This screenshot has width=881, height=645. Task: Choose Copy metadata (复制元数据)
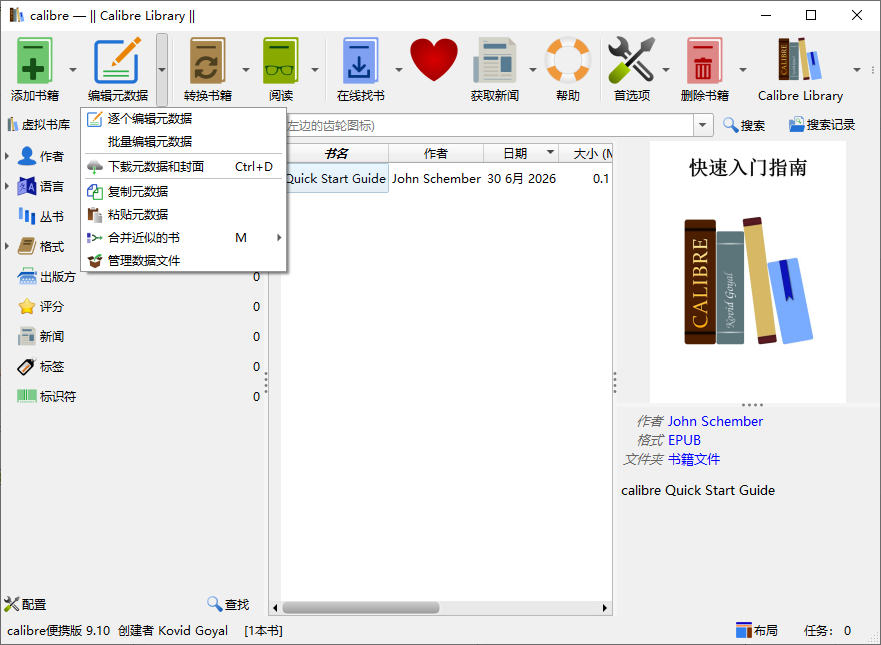184,192
